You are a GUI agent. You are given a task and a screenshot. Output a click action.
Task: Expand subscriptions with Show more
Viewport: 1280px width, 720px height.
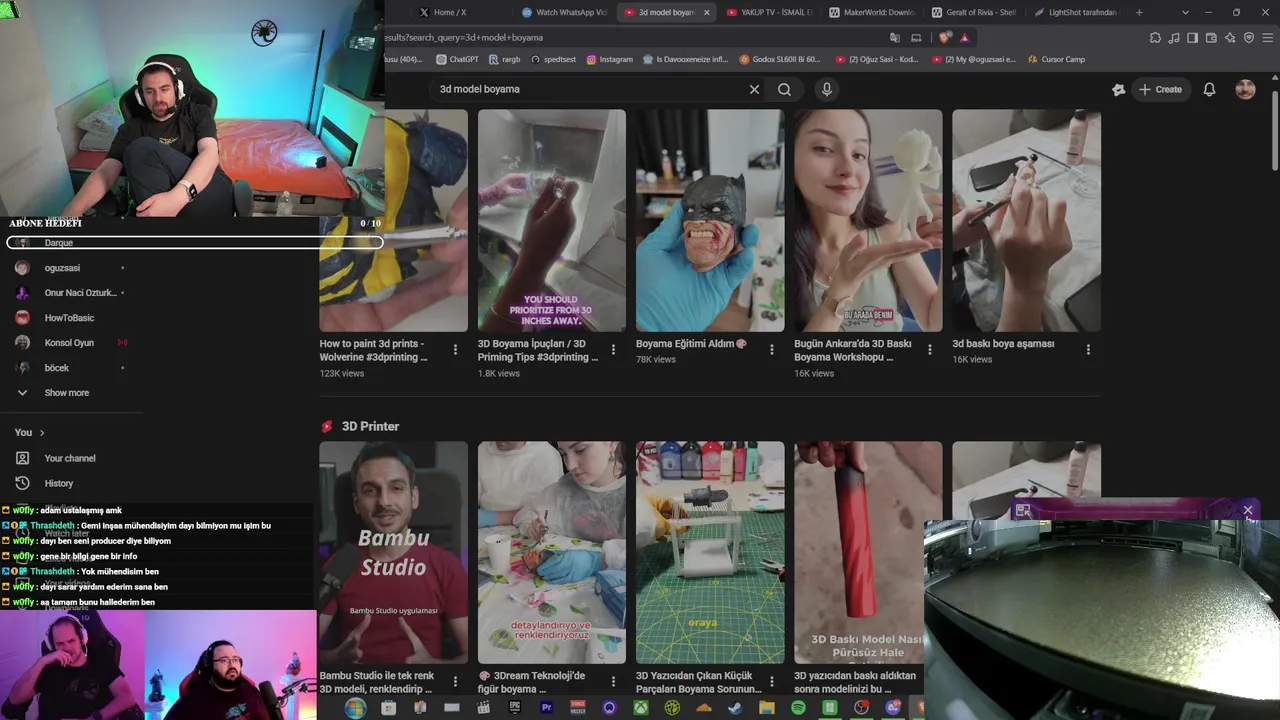pyautogui.click(x=66, y=393)
